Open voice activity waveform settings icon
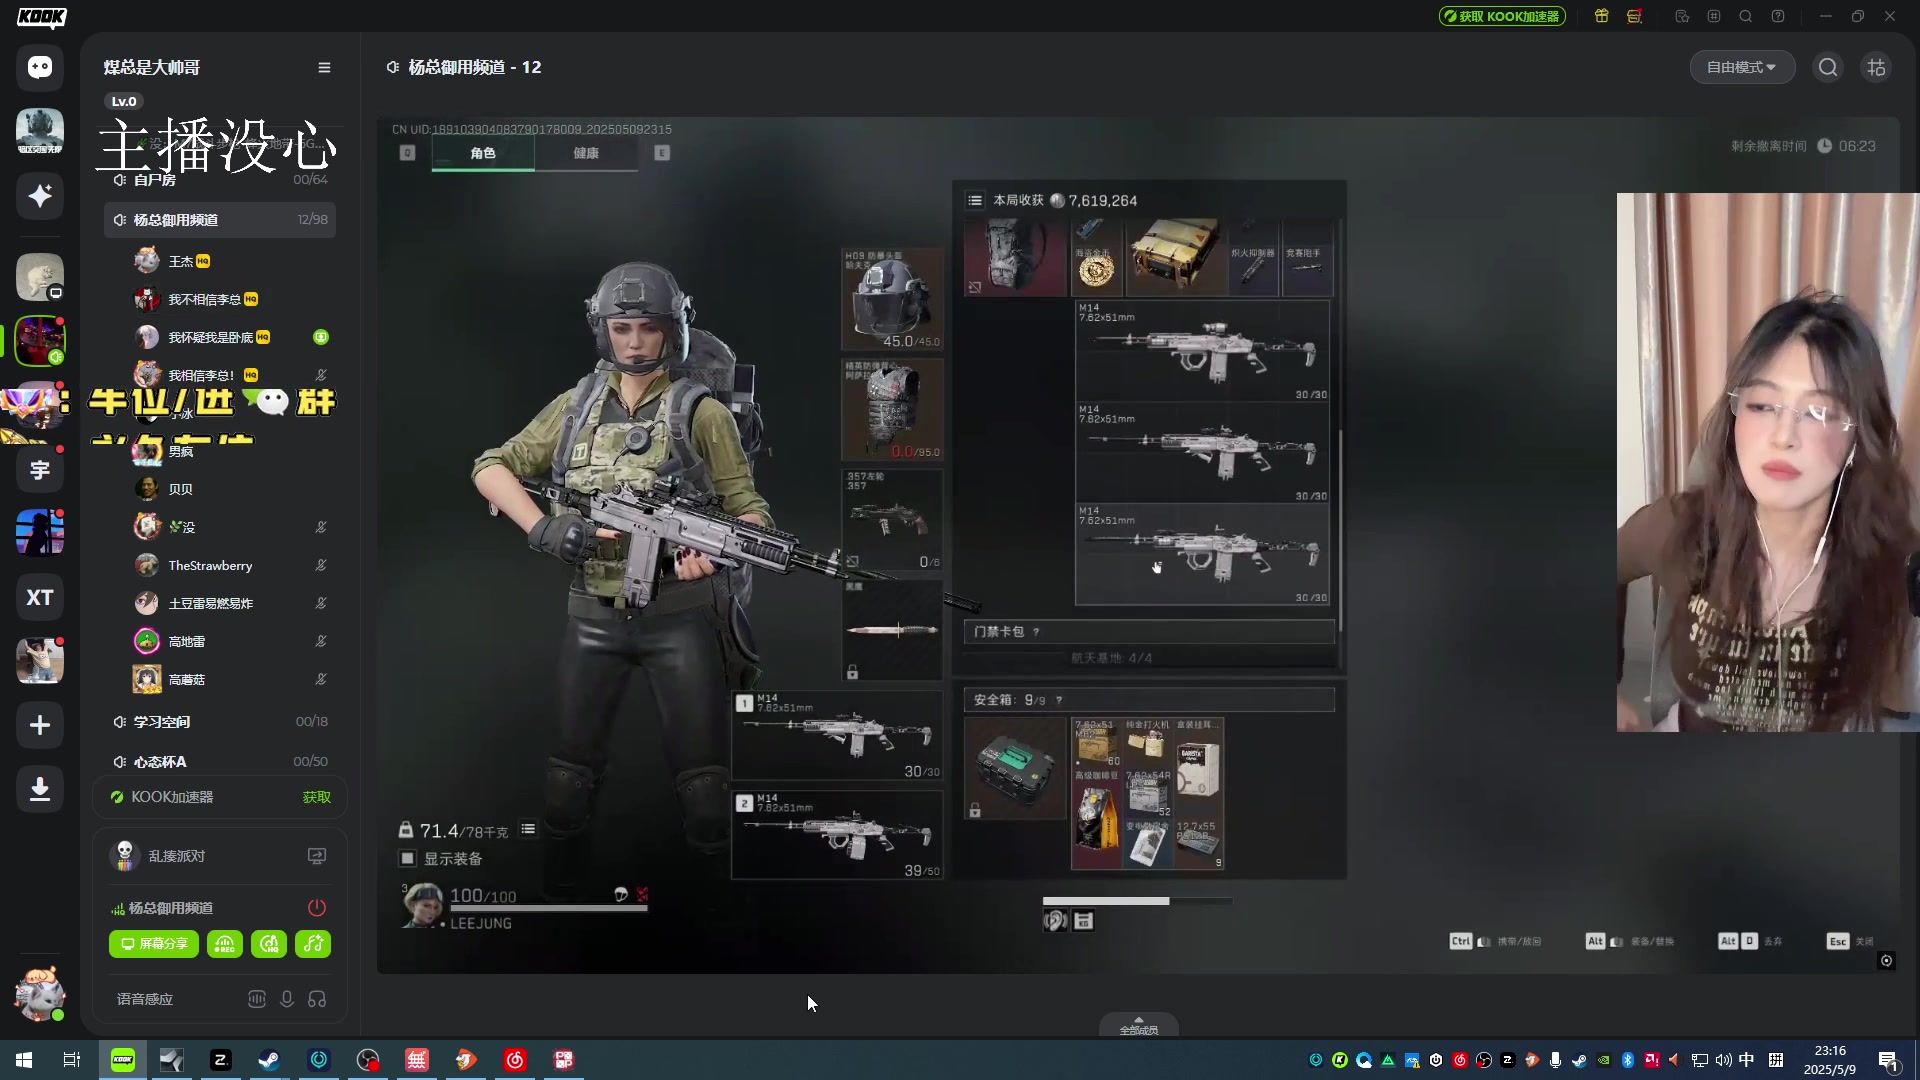Image resolution: width=1920 pixels, height=1080 pixels. pos(257,999)
